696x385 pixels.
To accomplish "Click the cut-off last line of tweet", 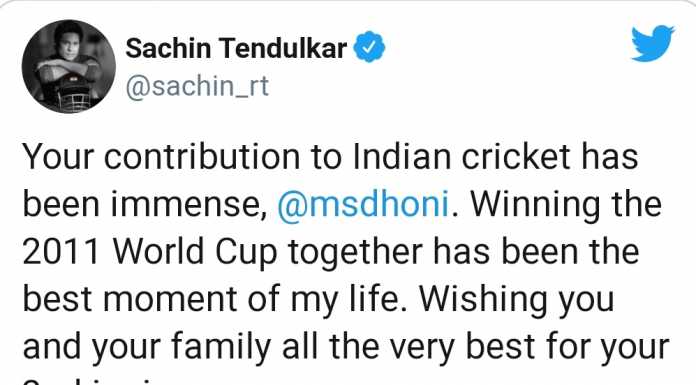I will point(89,381).
